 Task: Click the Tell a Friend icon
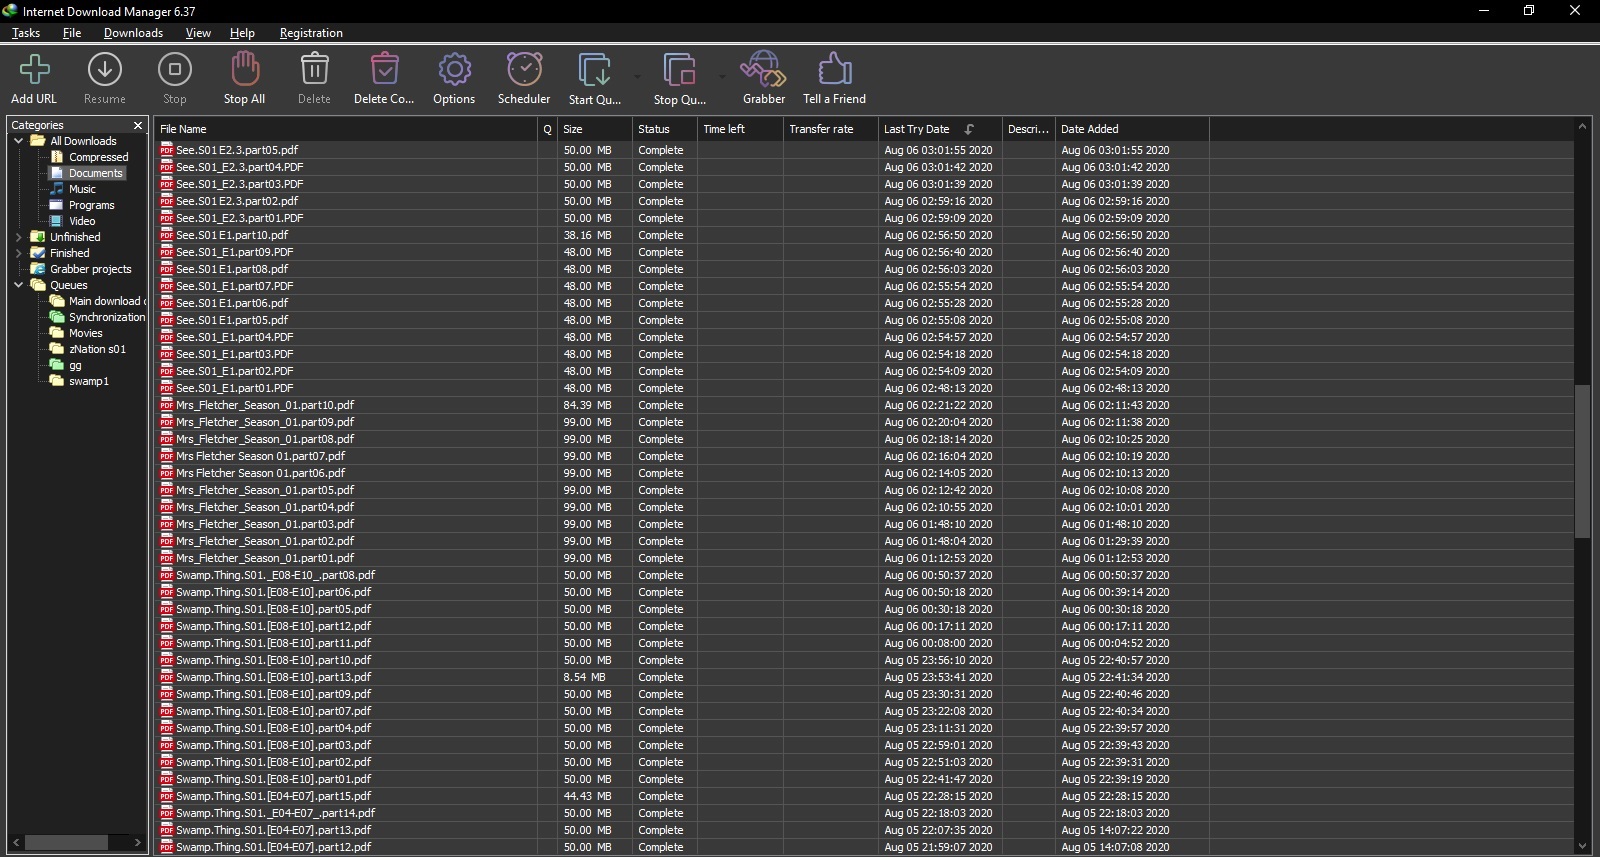click(x=834, y=70)
